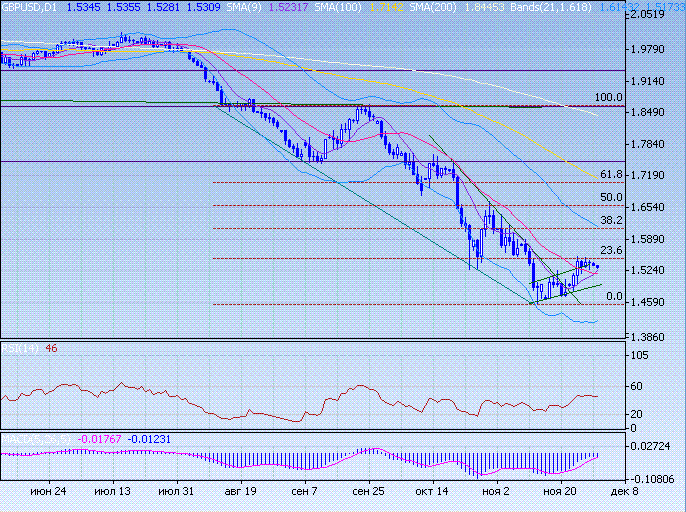The image size is (686, 512).
Task: Click the GBPUSD,D1 chart title label
Action: pyautogui.click(x=30, y=6)
